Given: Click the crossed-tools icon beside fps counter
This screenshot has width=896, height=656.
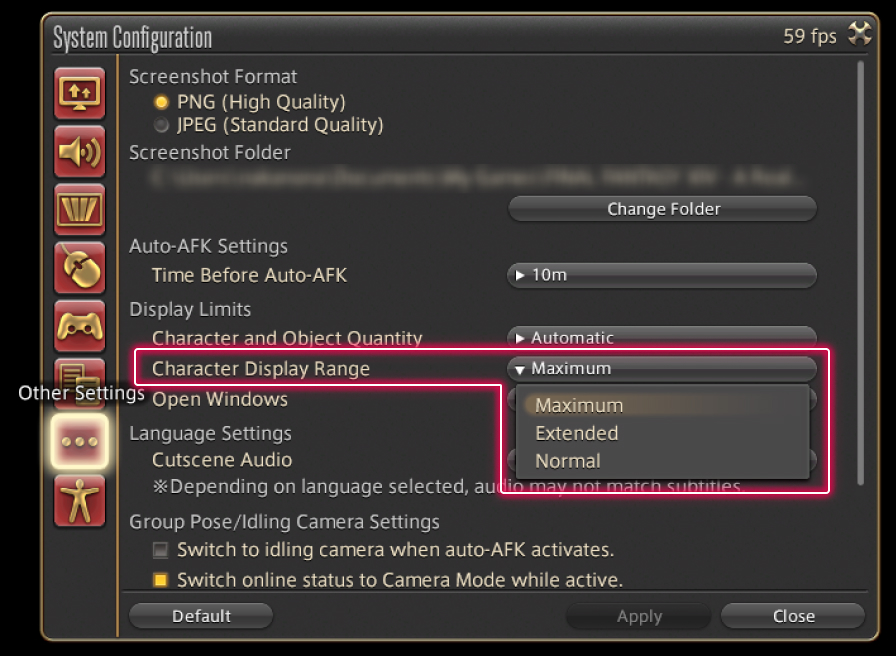Looking at the screenshot, I should [x=859, y=35].
